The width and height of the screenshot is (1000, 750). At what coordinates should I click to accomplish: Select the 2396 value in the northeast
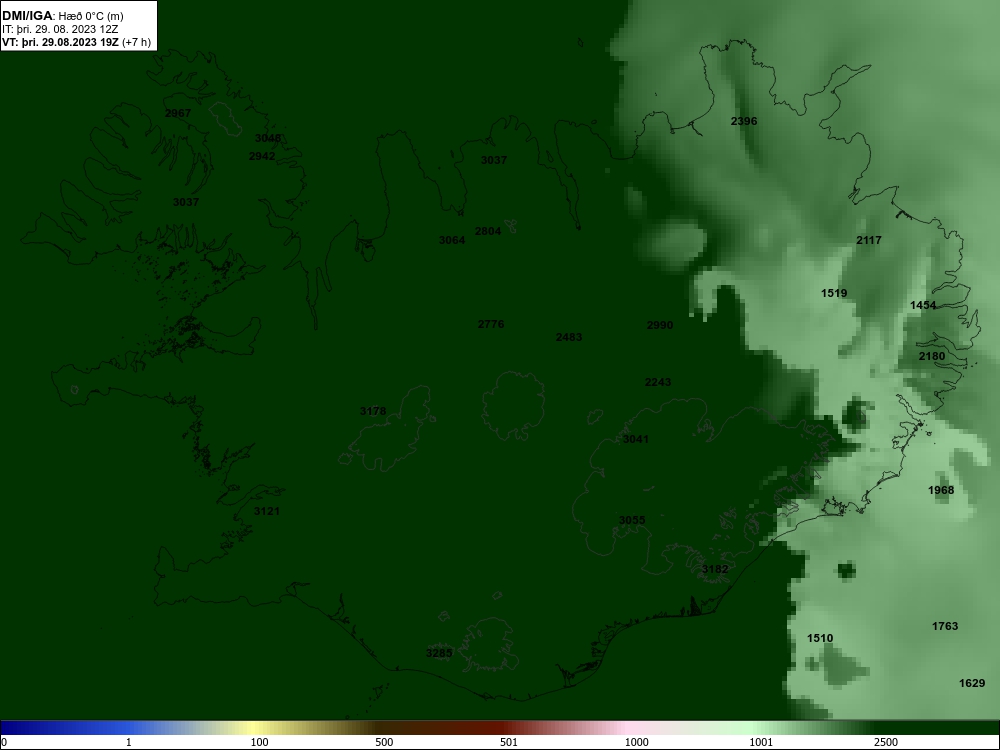pos(744,121)
